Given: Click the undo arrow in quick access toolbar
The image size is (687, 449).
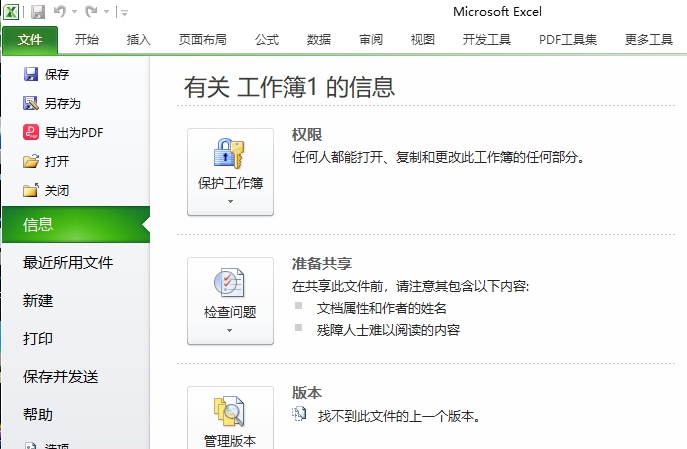Looking at the screenshot, I should point(60,12).
